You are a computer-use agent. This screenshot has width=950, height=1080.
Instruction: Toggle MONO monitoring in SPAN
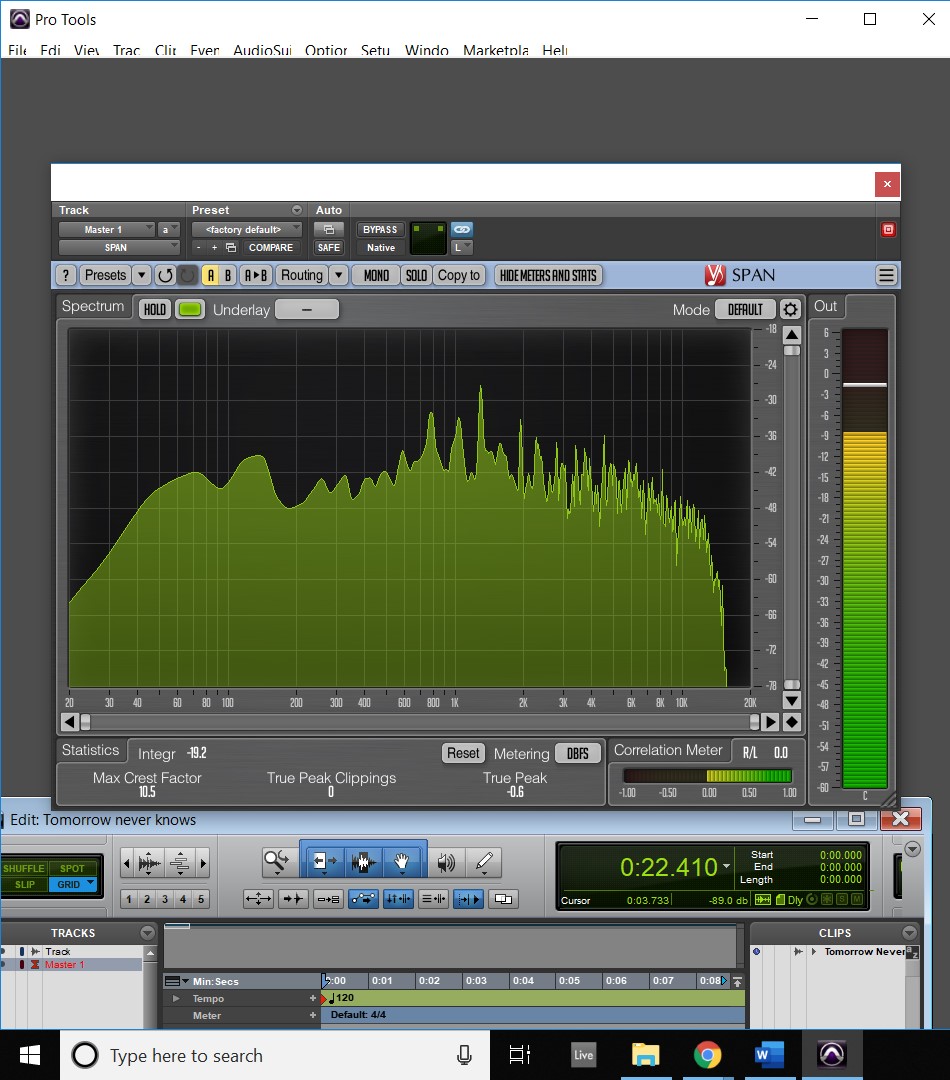click(x=377, y=275)
